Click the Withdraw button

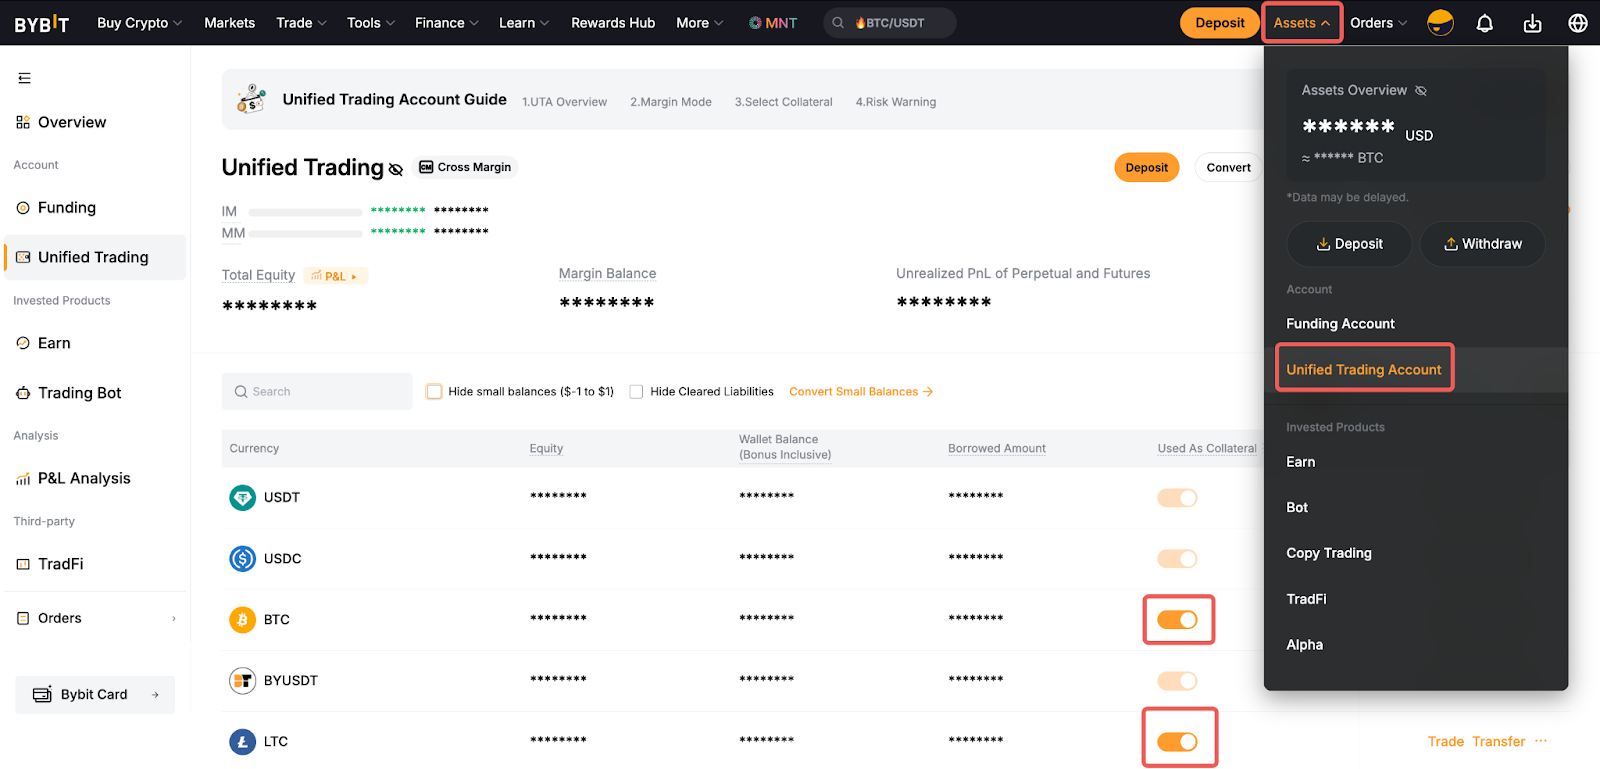1482,244
